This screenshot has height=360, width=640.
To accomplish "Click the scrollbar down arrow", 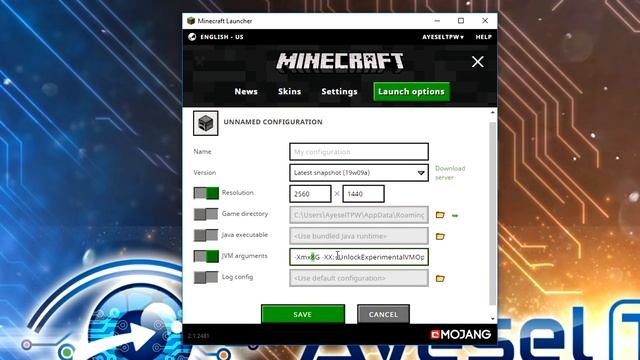I will pyautogui.click(x=493, y=319).
